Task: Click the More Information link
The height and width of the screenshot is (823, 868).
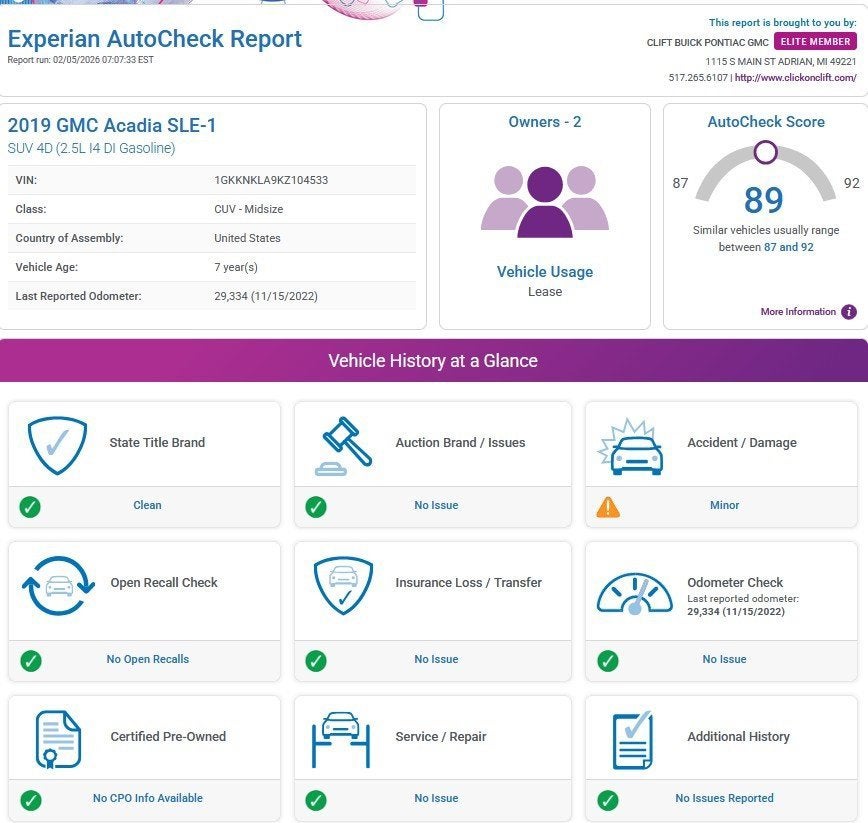Action: pos(797,312)
